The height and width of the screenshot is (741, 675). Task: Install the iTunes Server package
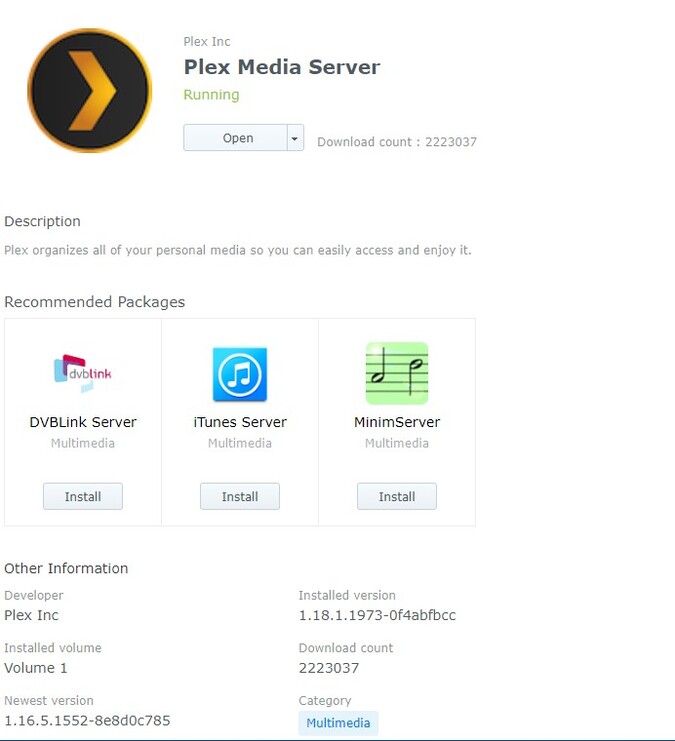(240, 496)
